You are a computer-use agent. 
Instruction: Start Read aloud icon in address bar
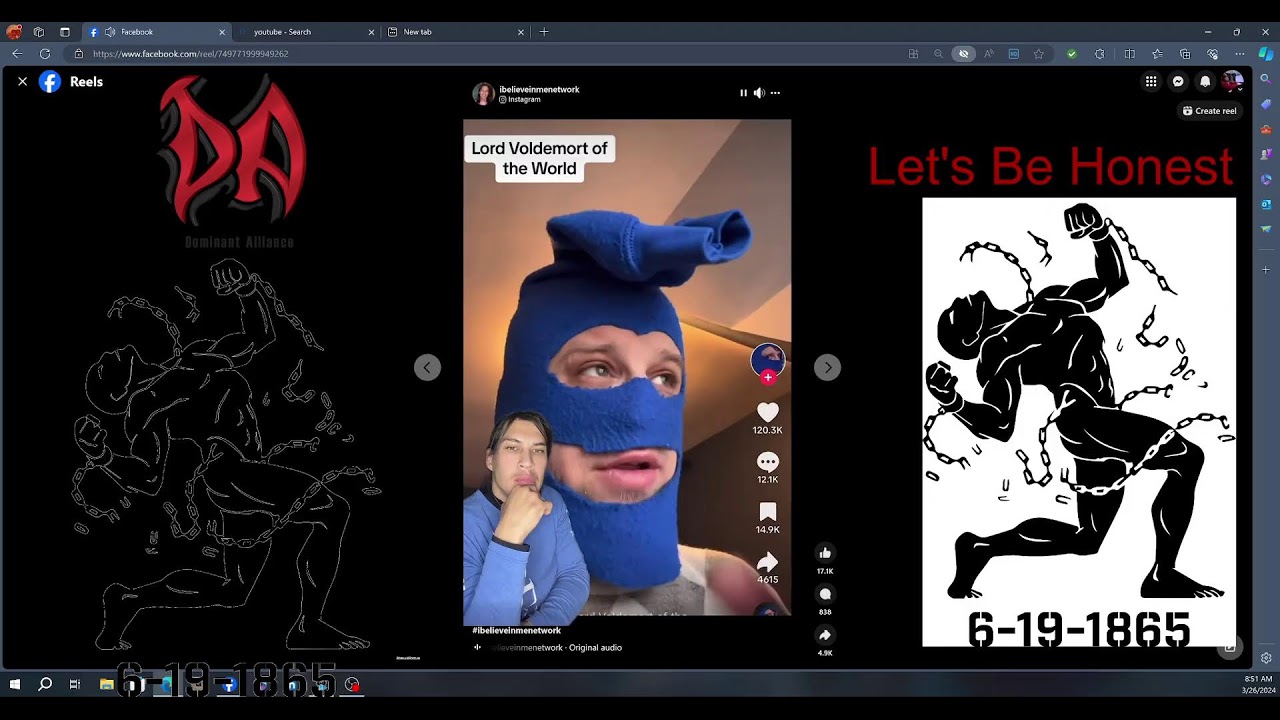(989, 54)
